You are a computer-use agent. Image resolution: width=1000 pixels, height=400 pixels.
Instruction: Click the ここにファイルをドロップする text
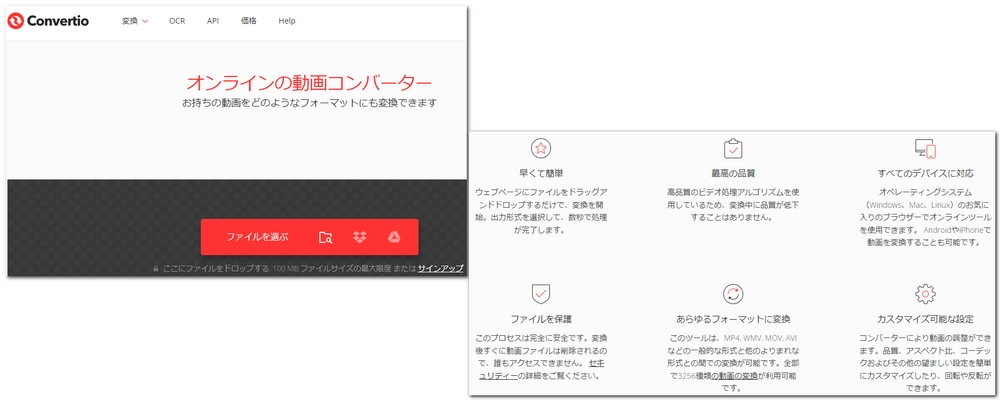216,269
